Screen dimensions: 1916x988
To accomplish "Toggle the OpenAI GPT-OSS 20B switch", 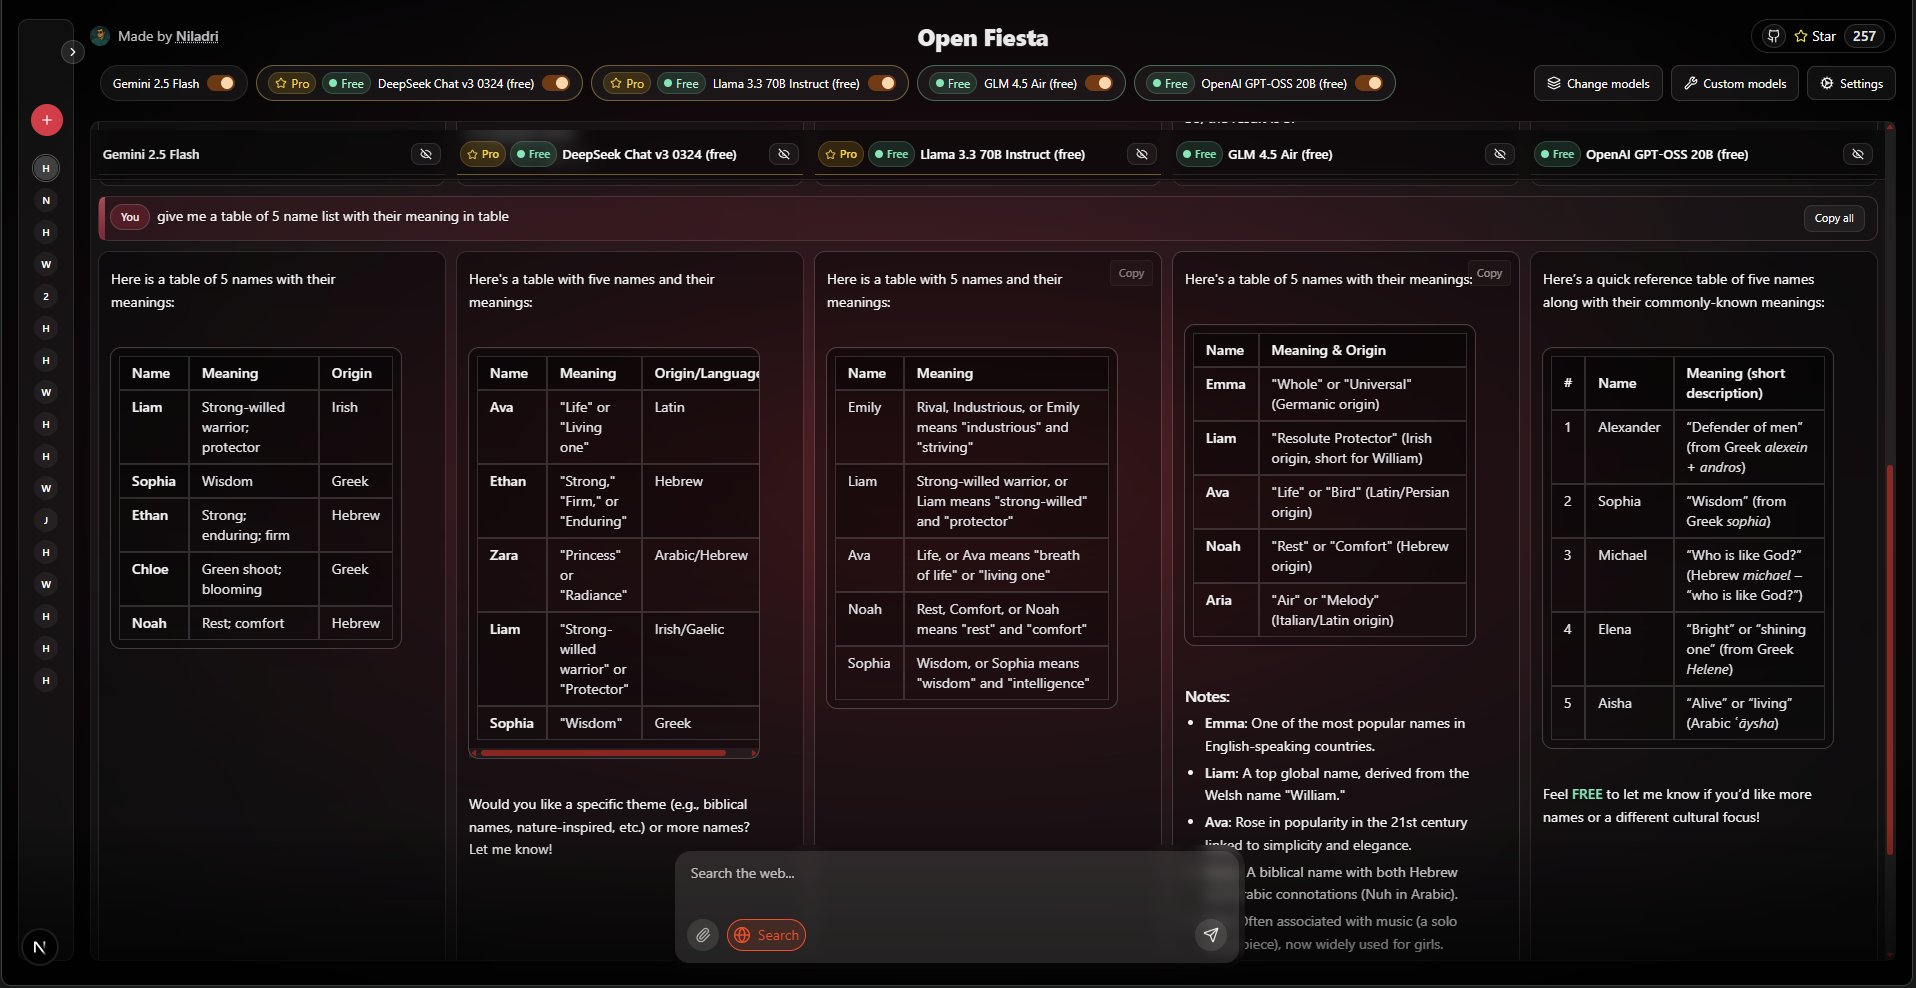I will 1369,83.
